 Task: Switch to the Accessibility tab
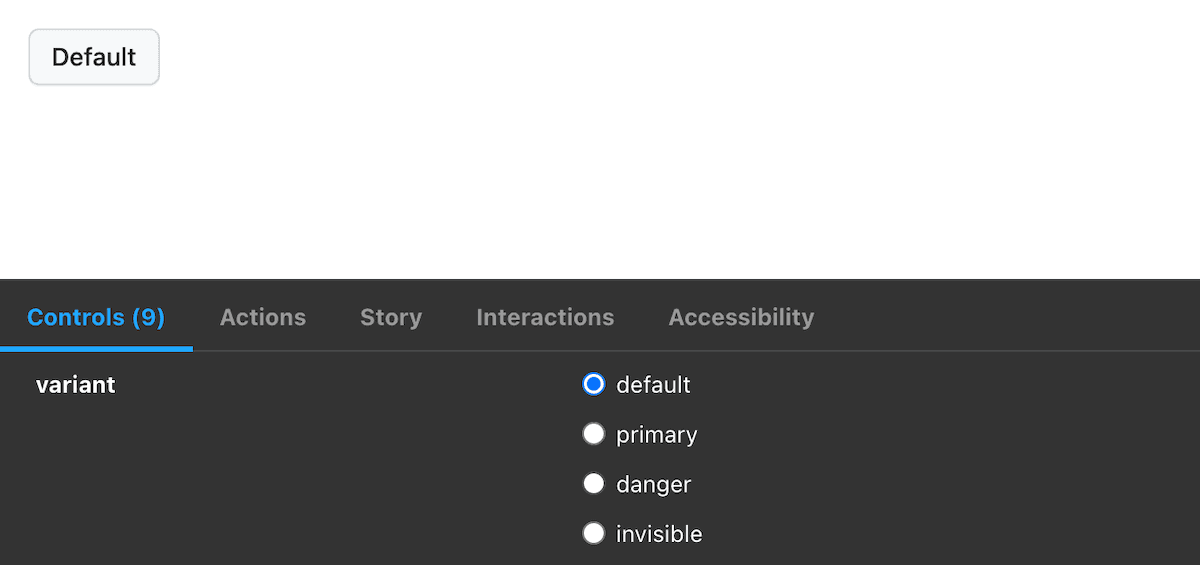741,317
